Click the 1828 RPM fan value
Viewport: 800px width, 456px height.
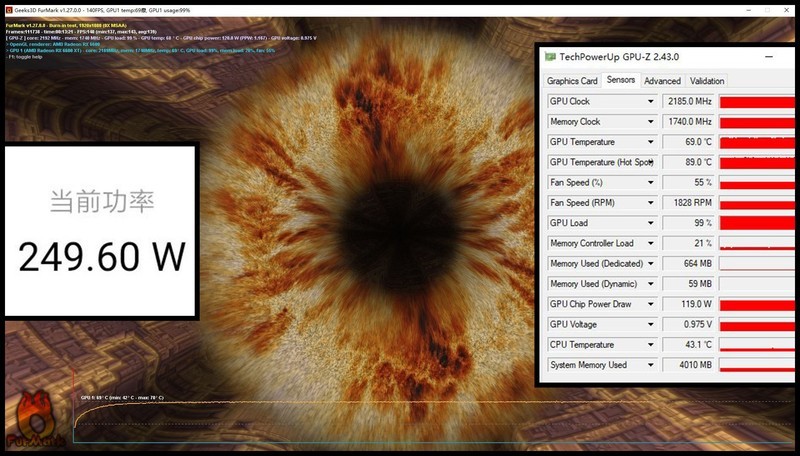(x=689, y=202)
